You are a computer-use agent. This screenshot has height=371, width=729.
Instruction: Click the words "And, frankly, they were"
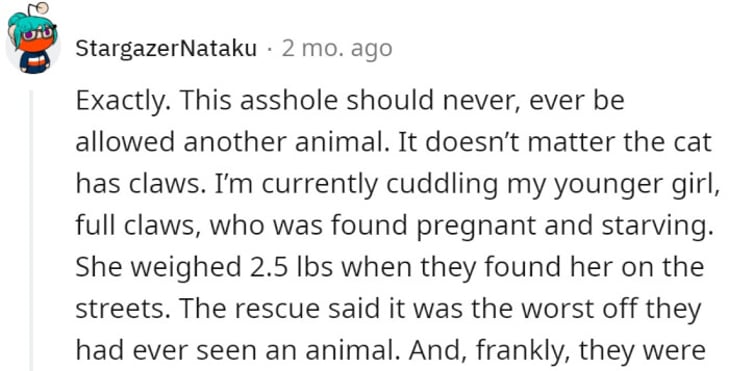click(557, 352)
